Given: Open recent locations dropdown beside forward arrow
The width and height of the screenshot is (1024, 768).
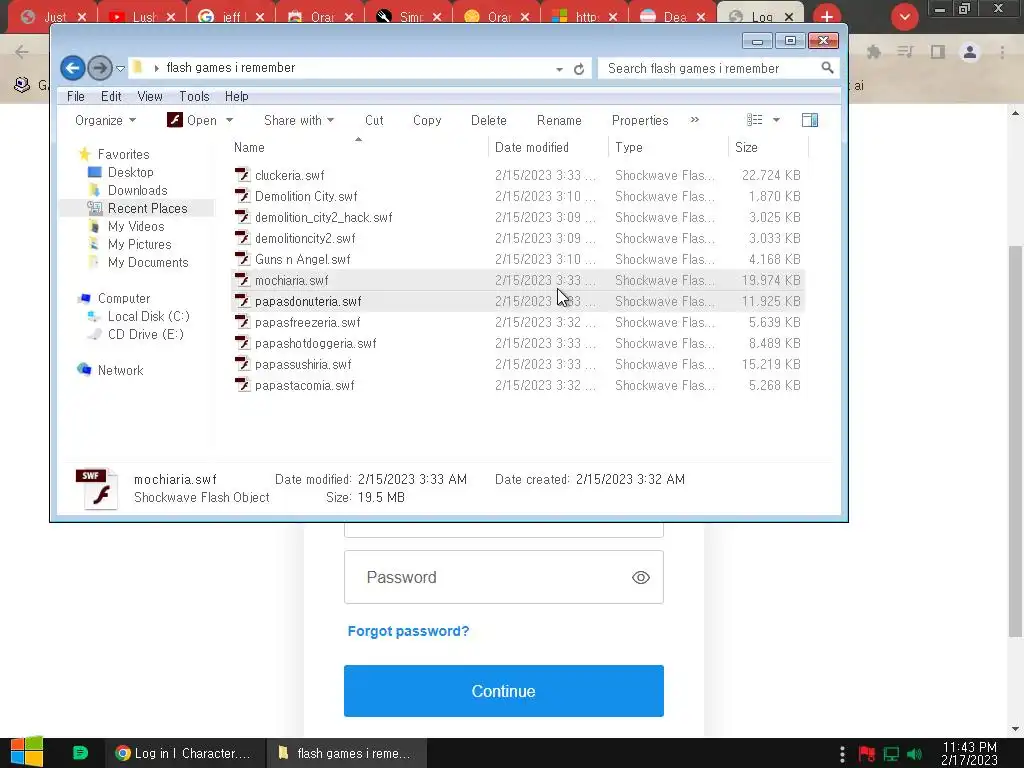Looking at the screenshot, I should [x=120, y=69].
